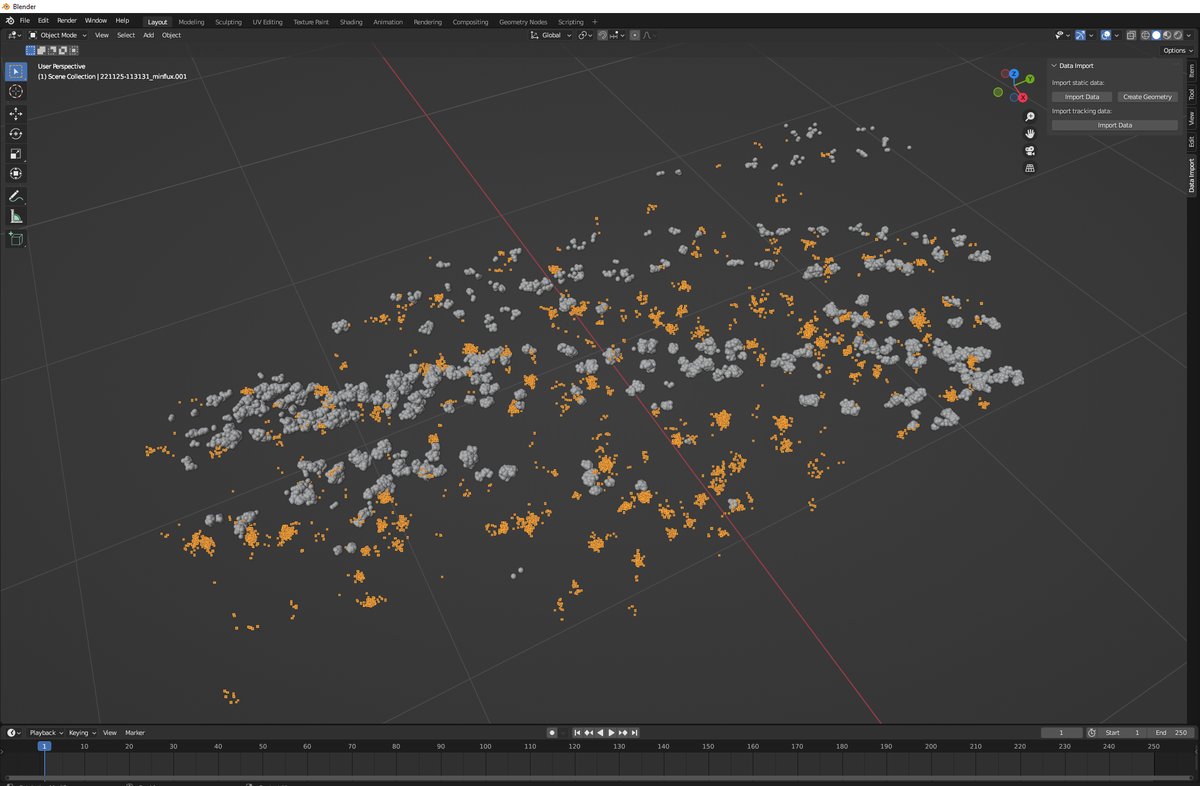The height and width of the screenshot is (786, 1200).
Task: Select the Annotate tool
Action: click(16, 197)
